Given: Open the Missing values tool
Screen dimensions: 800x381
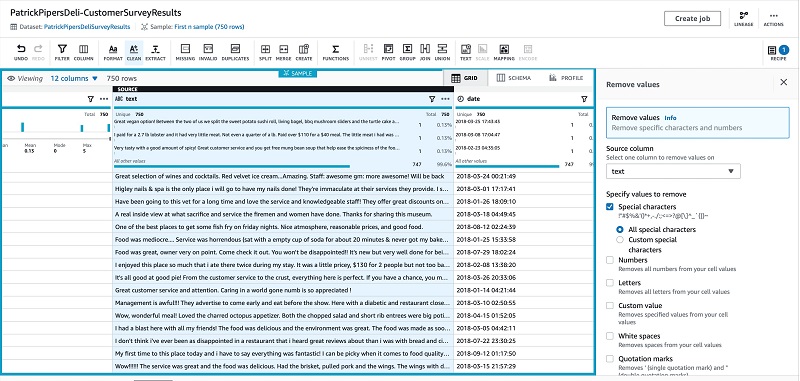Looking at the screenshot, I should coord(185,52).
